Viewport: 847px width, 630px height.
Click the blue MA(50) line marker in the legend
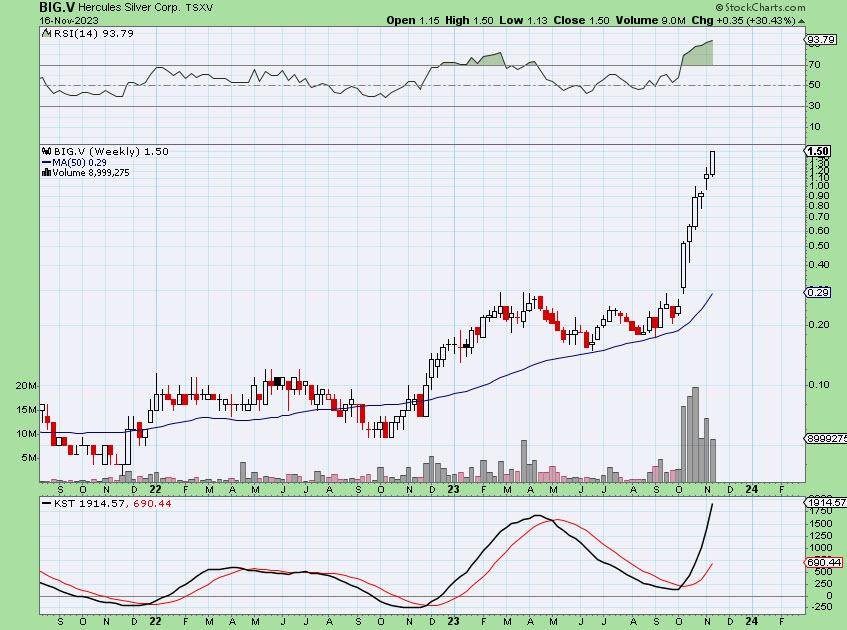pyautogui.click(x=47, y=163)
